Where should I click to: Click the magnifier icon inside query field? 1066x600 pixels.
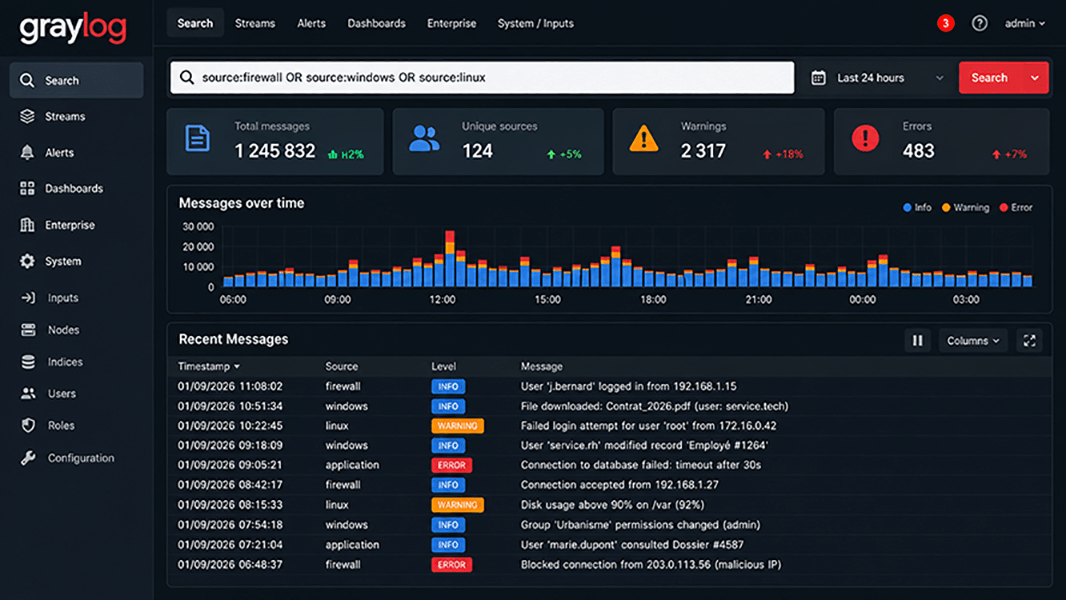coord(187,77)
